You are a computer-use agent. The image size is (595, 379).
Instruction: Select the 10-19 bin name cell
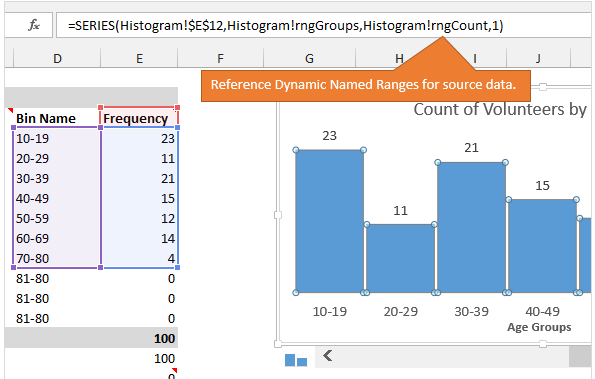[57, 138]
